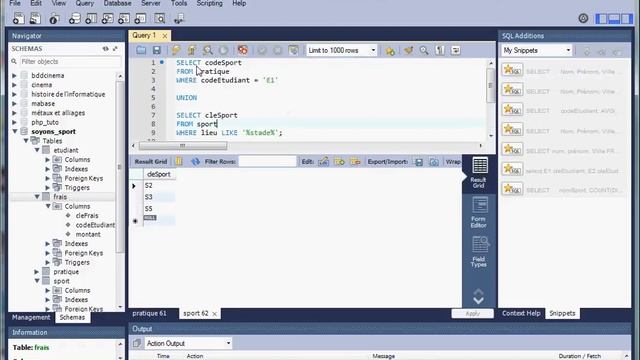The image size is (640, 360).
Task: Open the Field Types panel
Action: tap(479, 252)
